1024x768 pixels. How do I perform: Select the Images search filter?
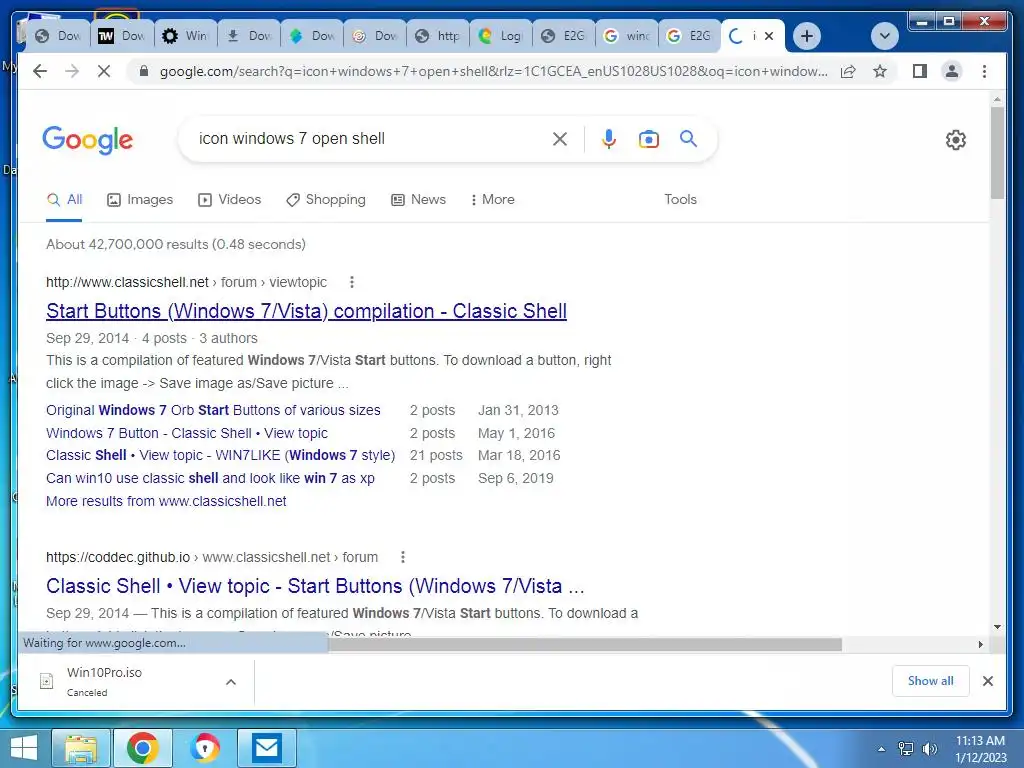point(140,199)
